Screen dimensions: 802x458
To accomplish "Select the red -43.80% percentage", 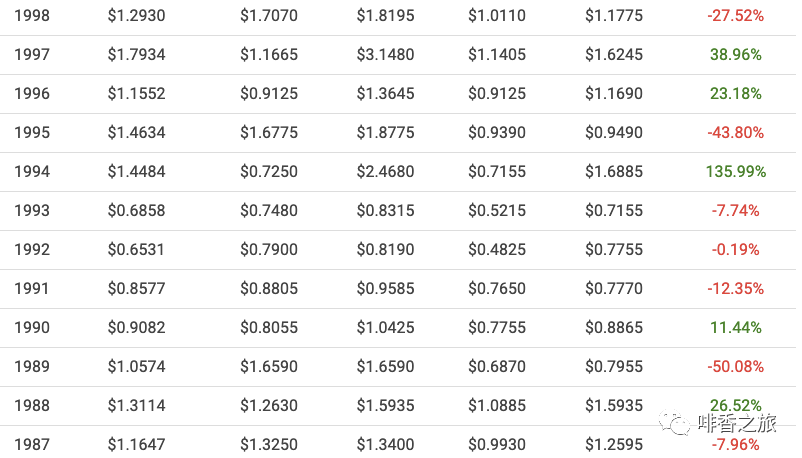I will pyautogui.click(x=735, y=133).
